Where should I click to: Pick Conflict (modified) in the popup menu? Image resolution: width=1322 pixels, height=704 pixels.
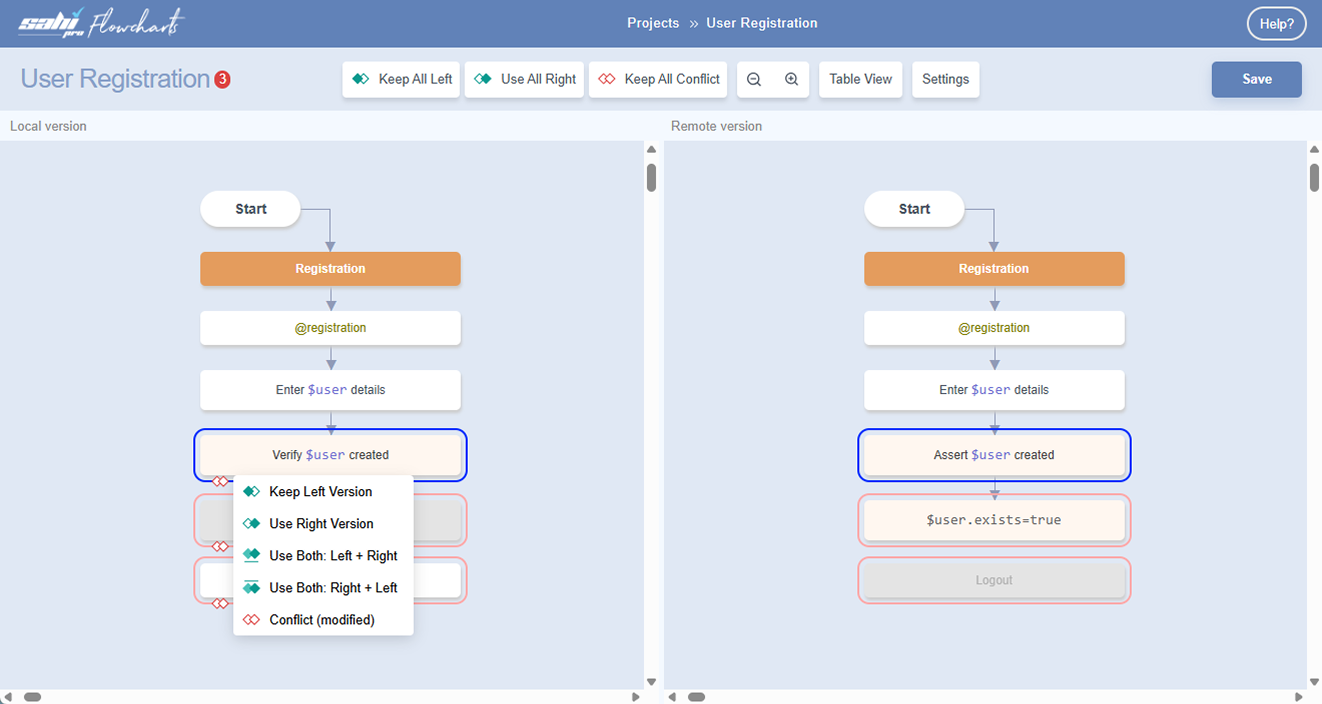(x=321, y=620)
